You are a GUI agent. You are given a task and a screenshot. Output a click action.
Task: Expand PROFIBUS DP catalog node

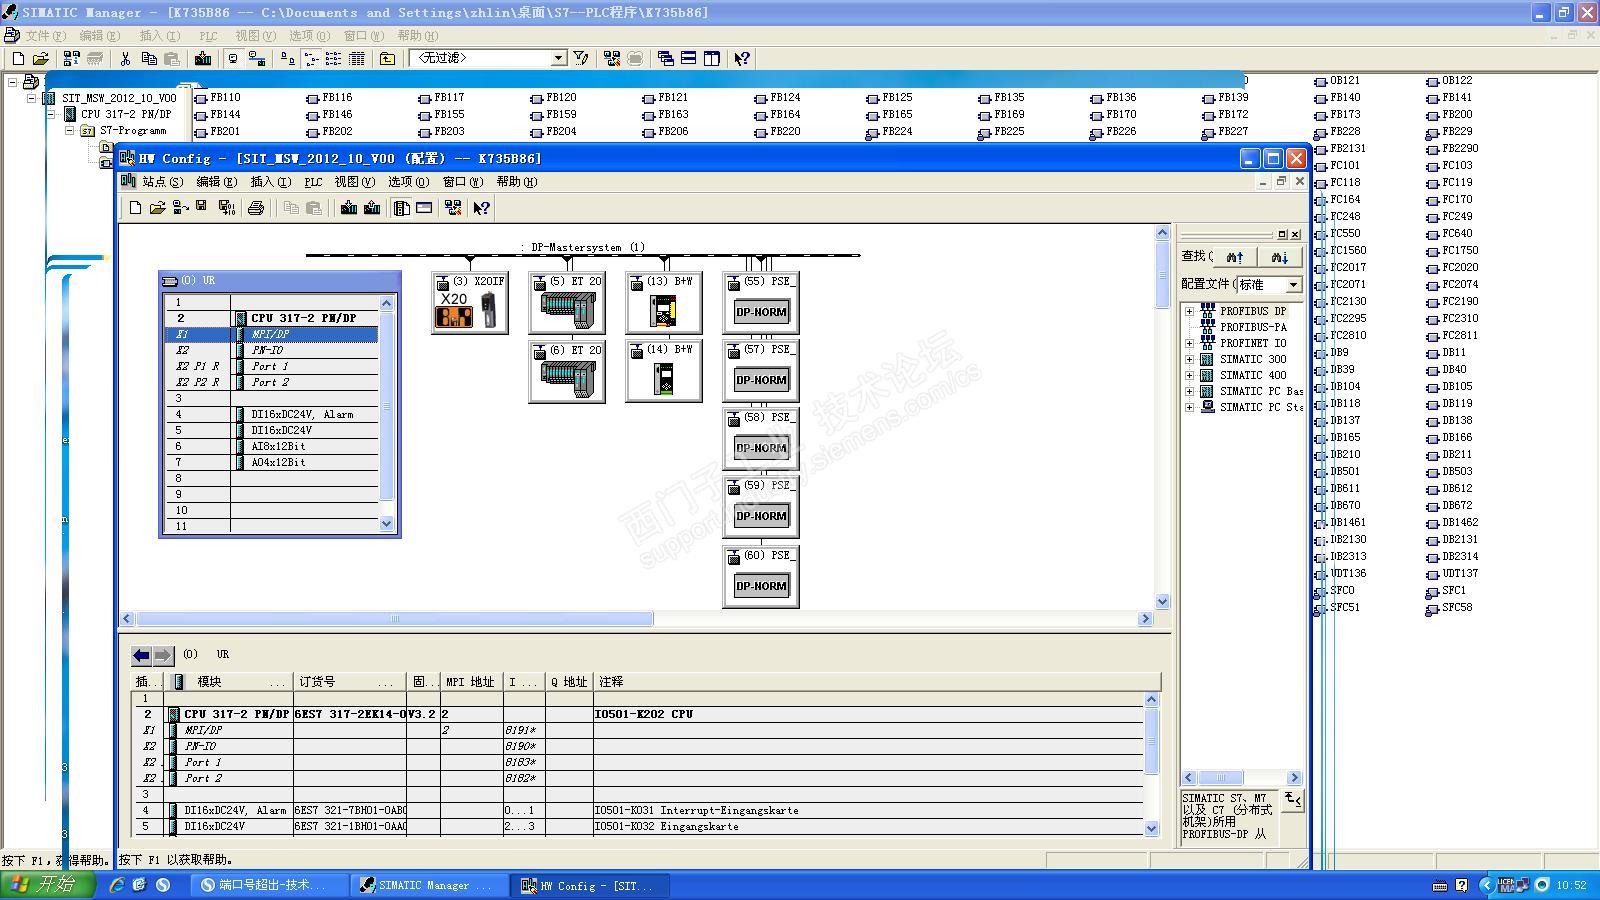(1190, 311)
